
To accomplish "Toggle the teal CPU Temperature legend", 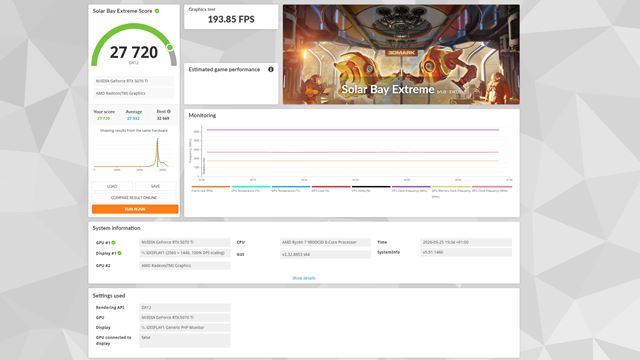I will click(251, 189).
